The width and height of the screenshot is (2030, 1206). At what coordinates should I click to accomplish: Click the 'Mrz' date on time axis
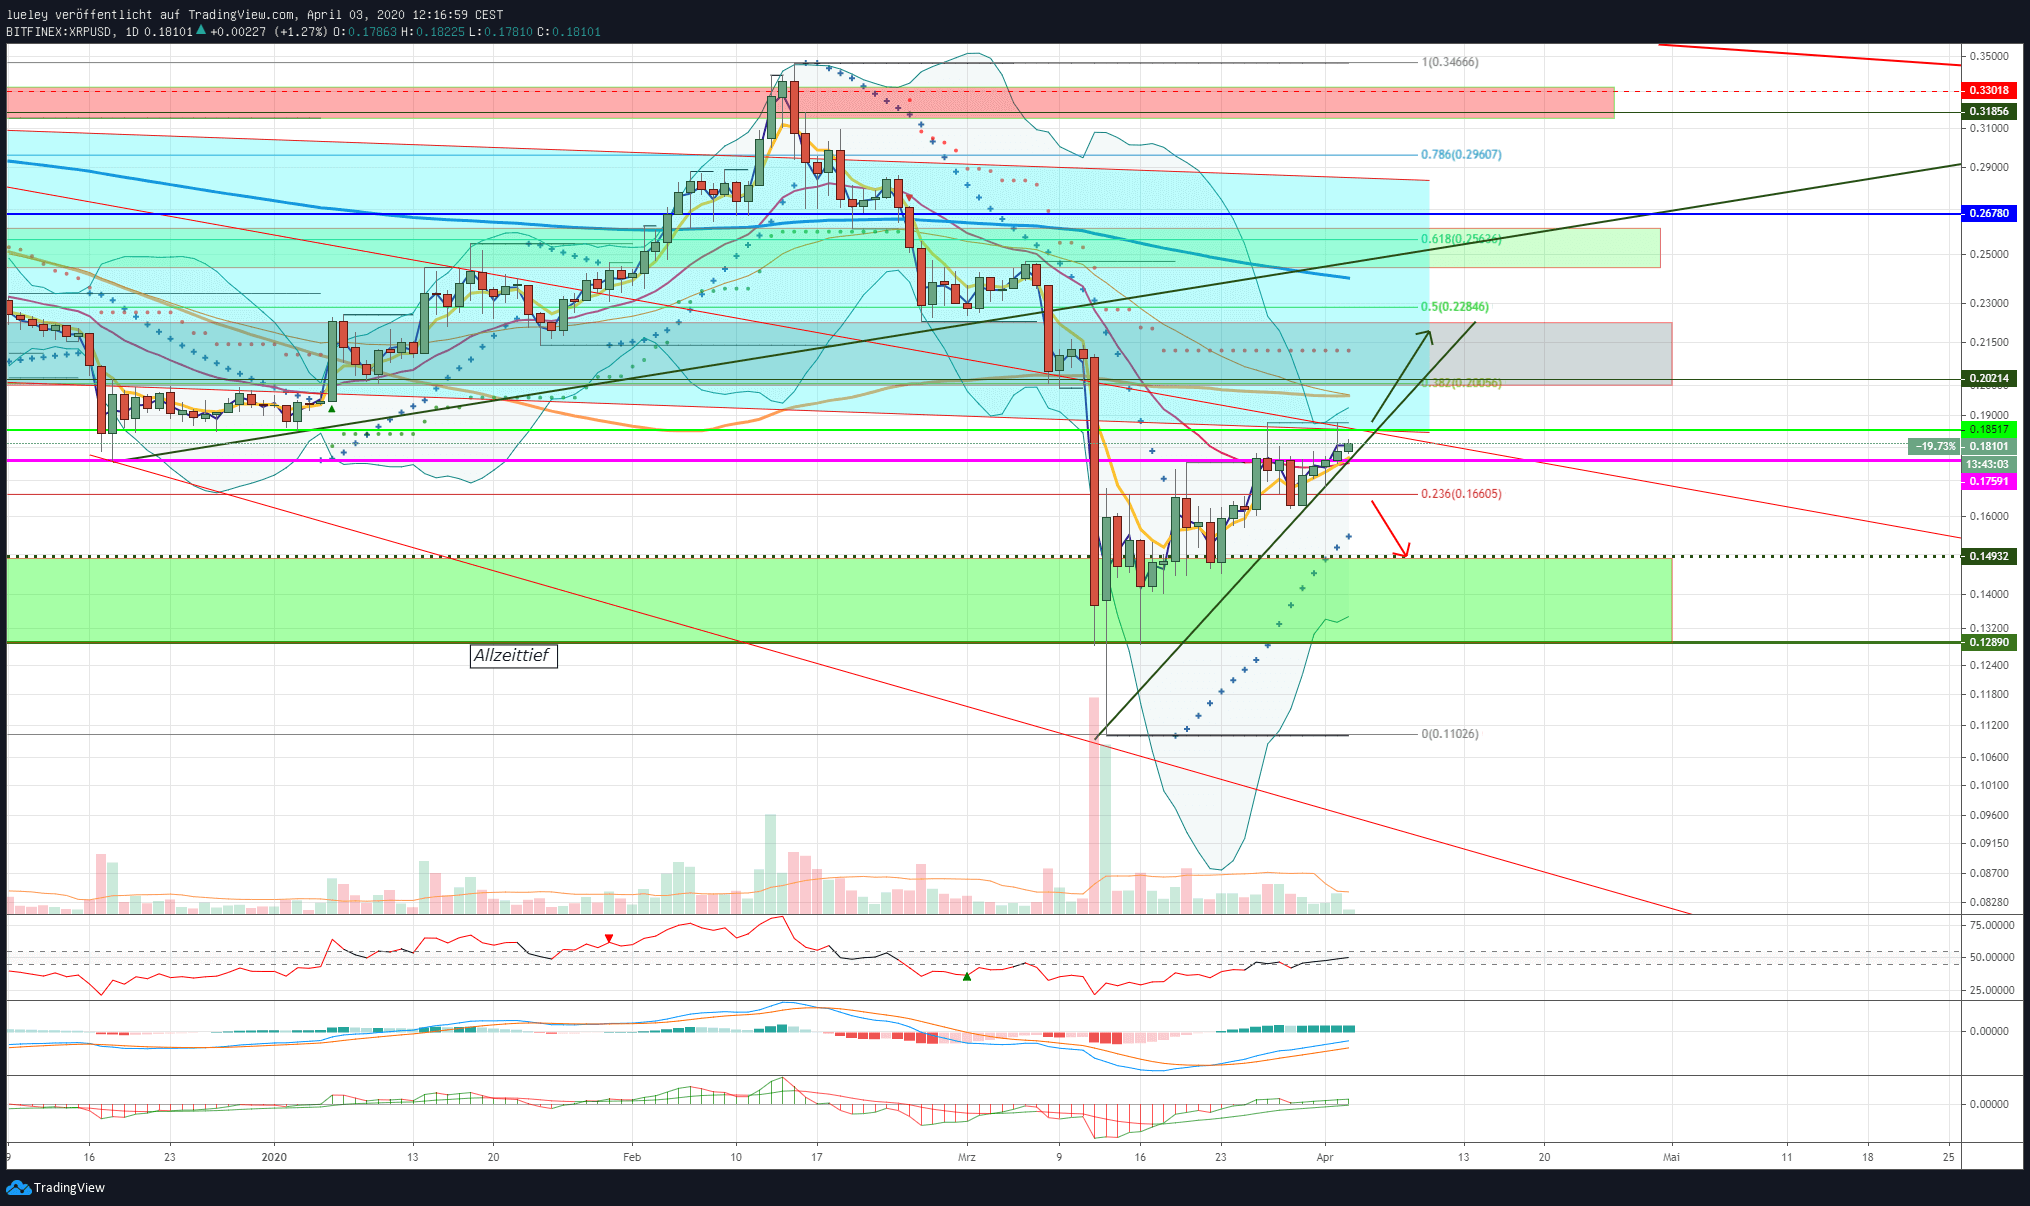pos(967,1157)
